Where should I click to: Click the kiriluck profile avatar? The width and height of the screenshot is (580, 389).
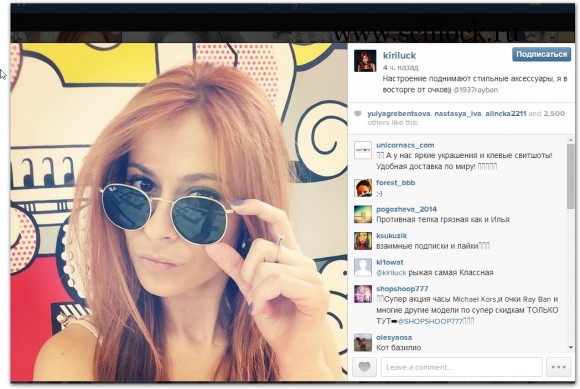[365, 61]
